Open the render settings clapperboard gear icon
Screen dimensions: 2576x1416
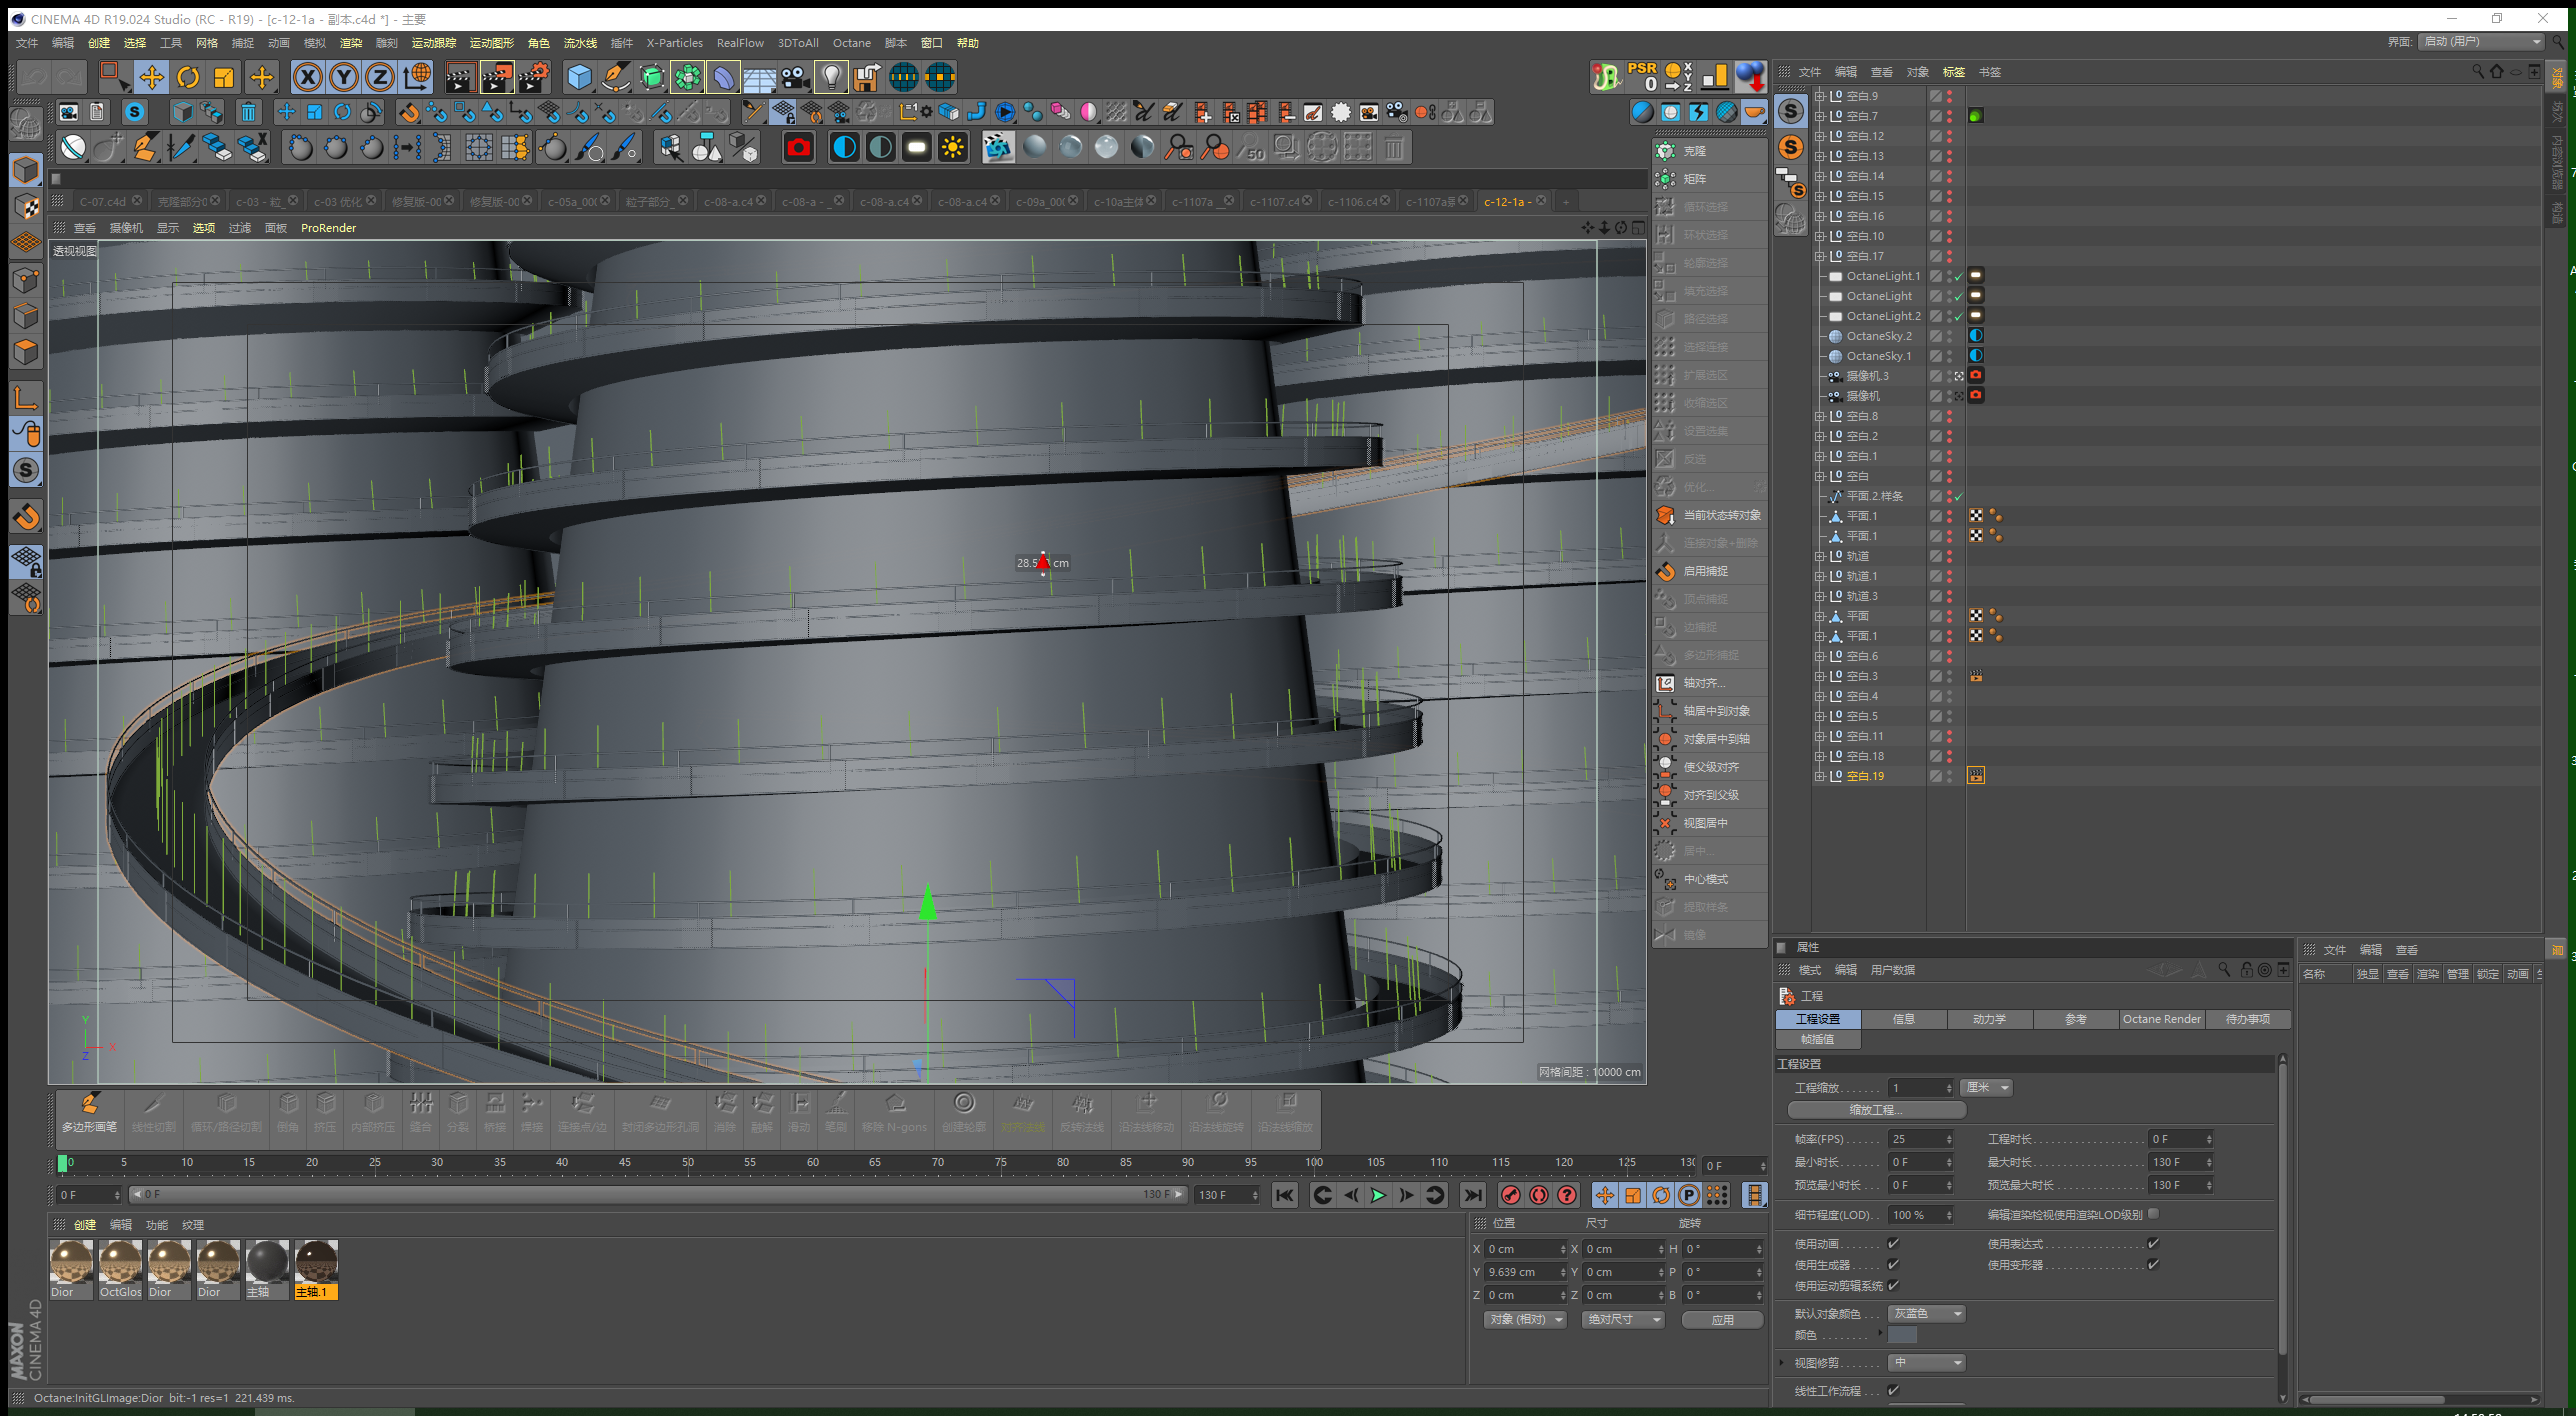[534, 77]
